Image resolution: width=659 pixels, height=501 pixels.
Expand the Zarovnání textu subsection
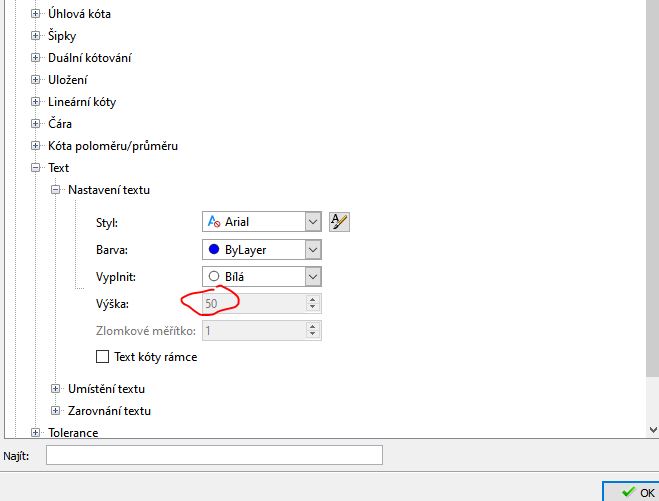(x=56, y=411)
